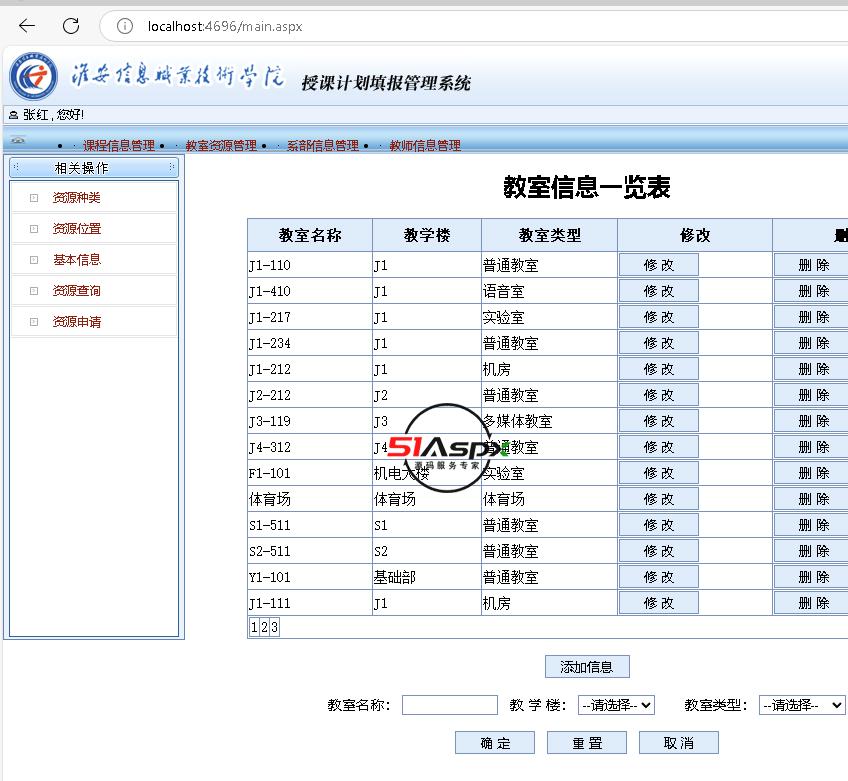The width and height of the screenshot is (848, 781).
Task: Click 修改 button for classroom J1-110
Action: point(658,265)
